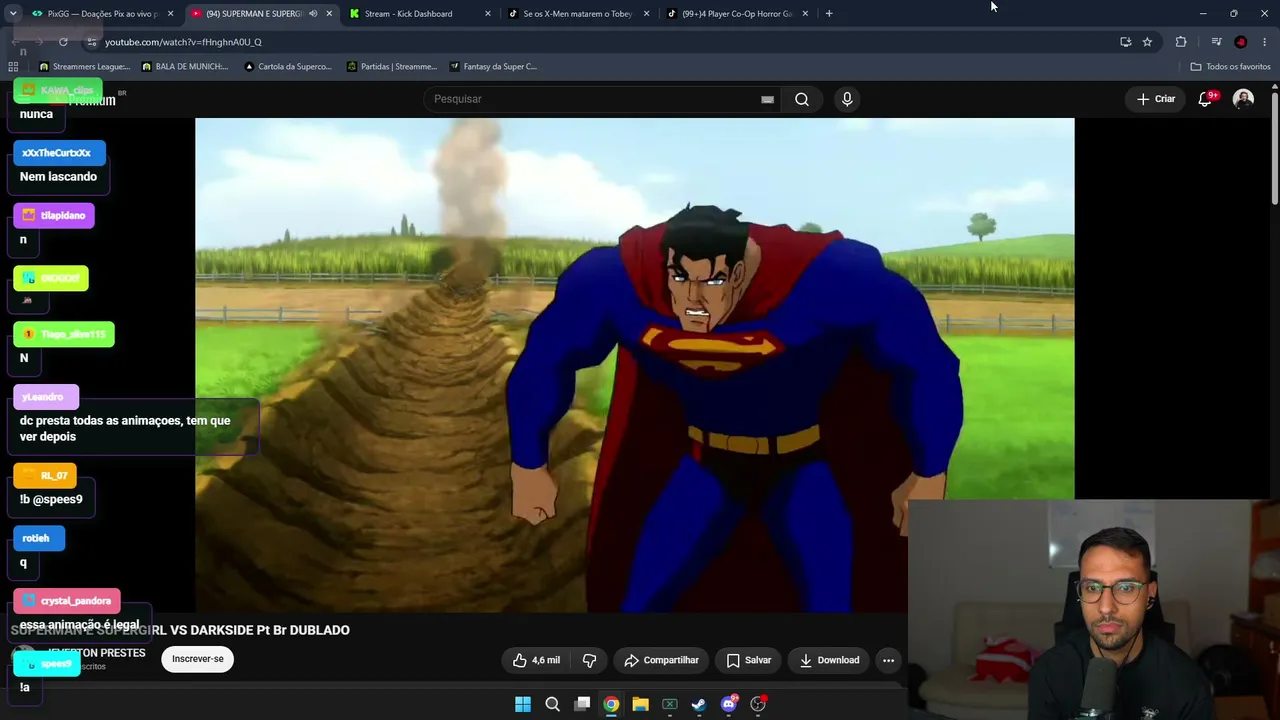Open the Chrome apps grid in bookmarks bar
The height and width of the screenshot is (720, 1280).
(x=13, y=67)
